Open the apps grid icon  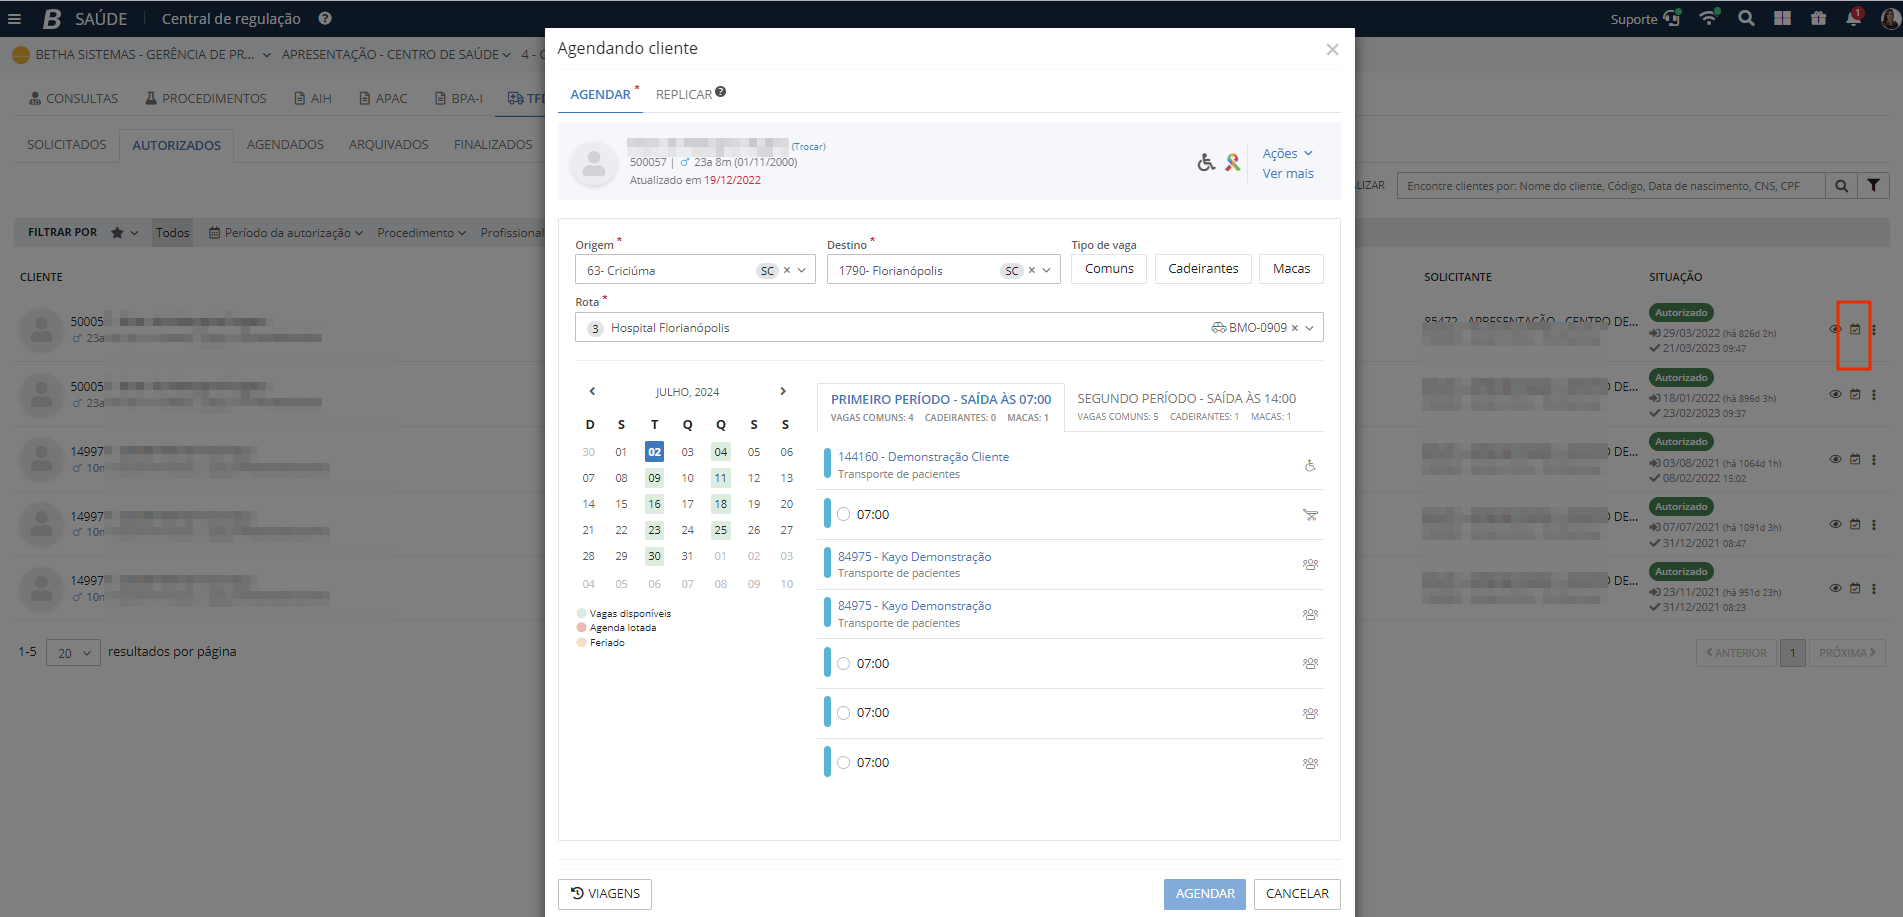pyautogui.click(x=1782, y=18)
